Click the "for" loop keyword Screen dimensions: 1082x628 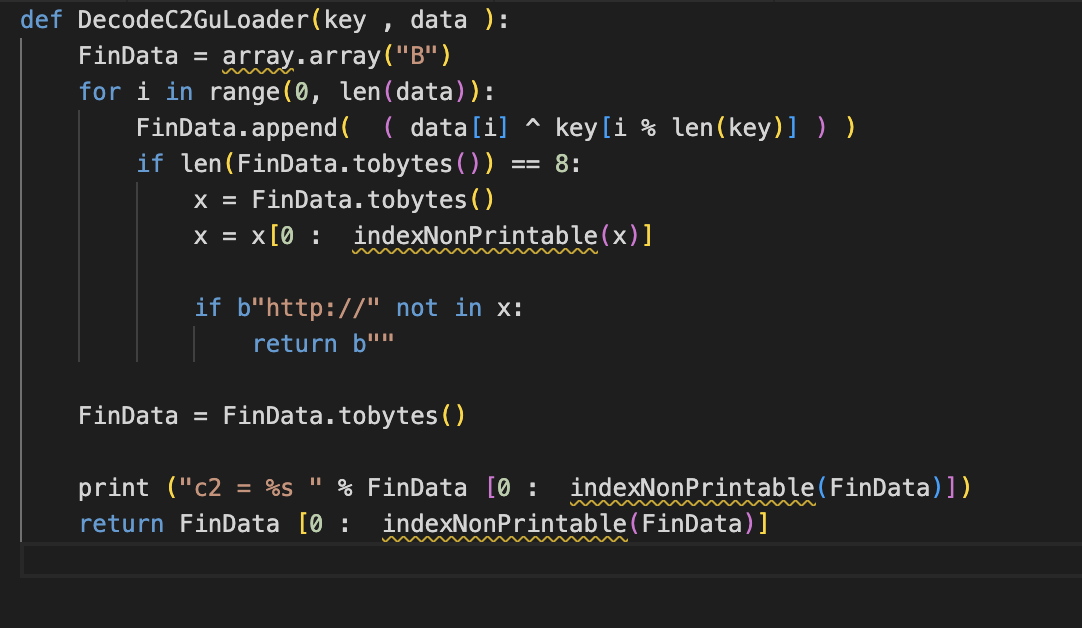tap(99, 92)
